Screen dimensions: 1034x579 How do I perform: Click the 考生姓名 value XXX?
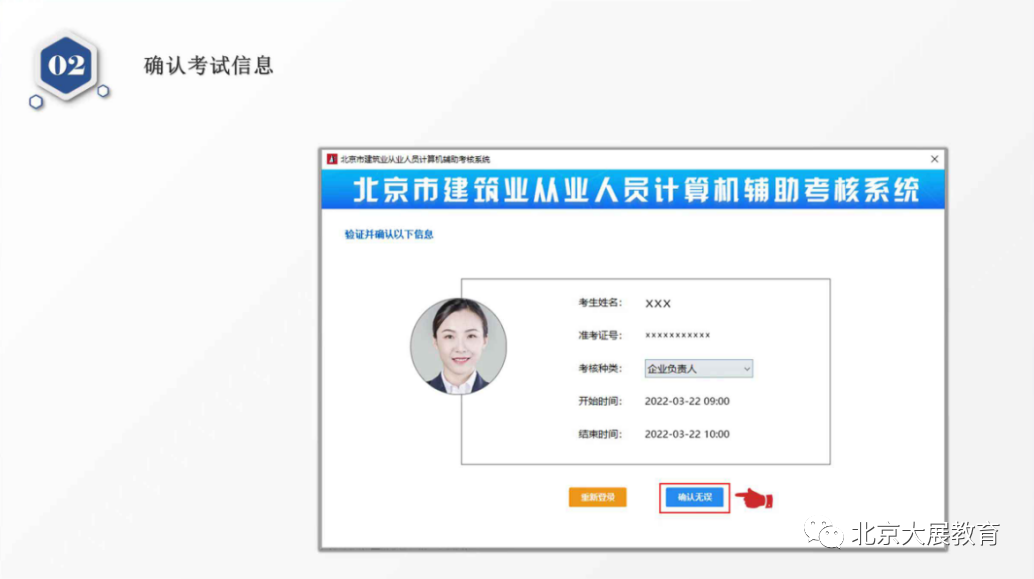(658, 303)
